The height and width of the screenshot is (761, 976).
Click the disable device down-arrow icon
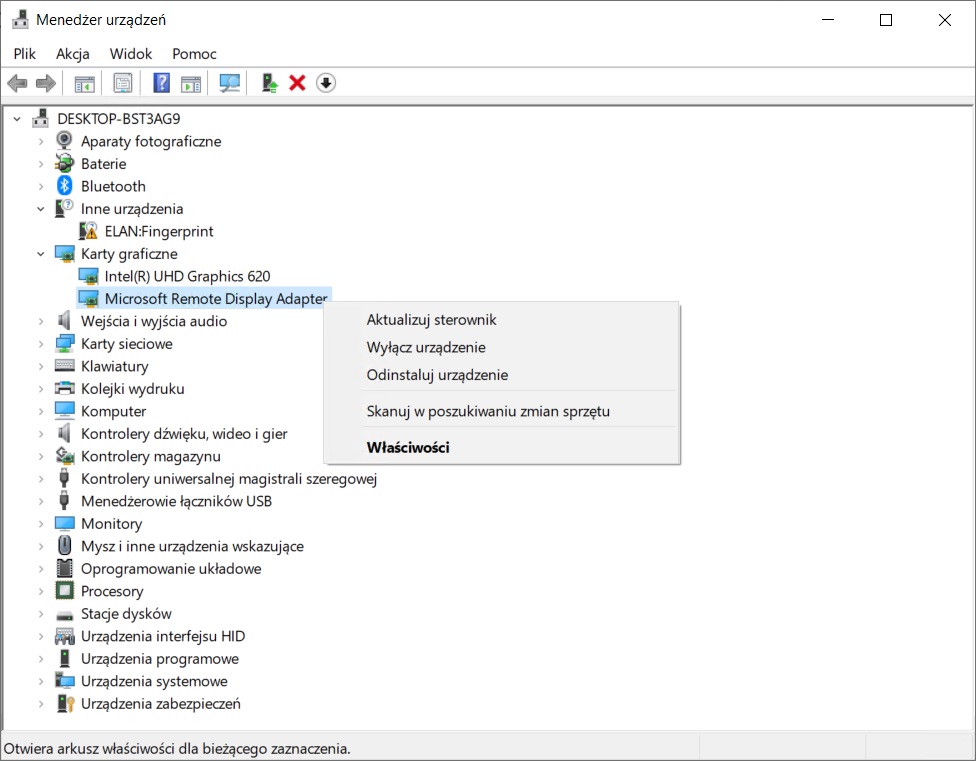pyautogui.click(x=325, y=84)
